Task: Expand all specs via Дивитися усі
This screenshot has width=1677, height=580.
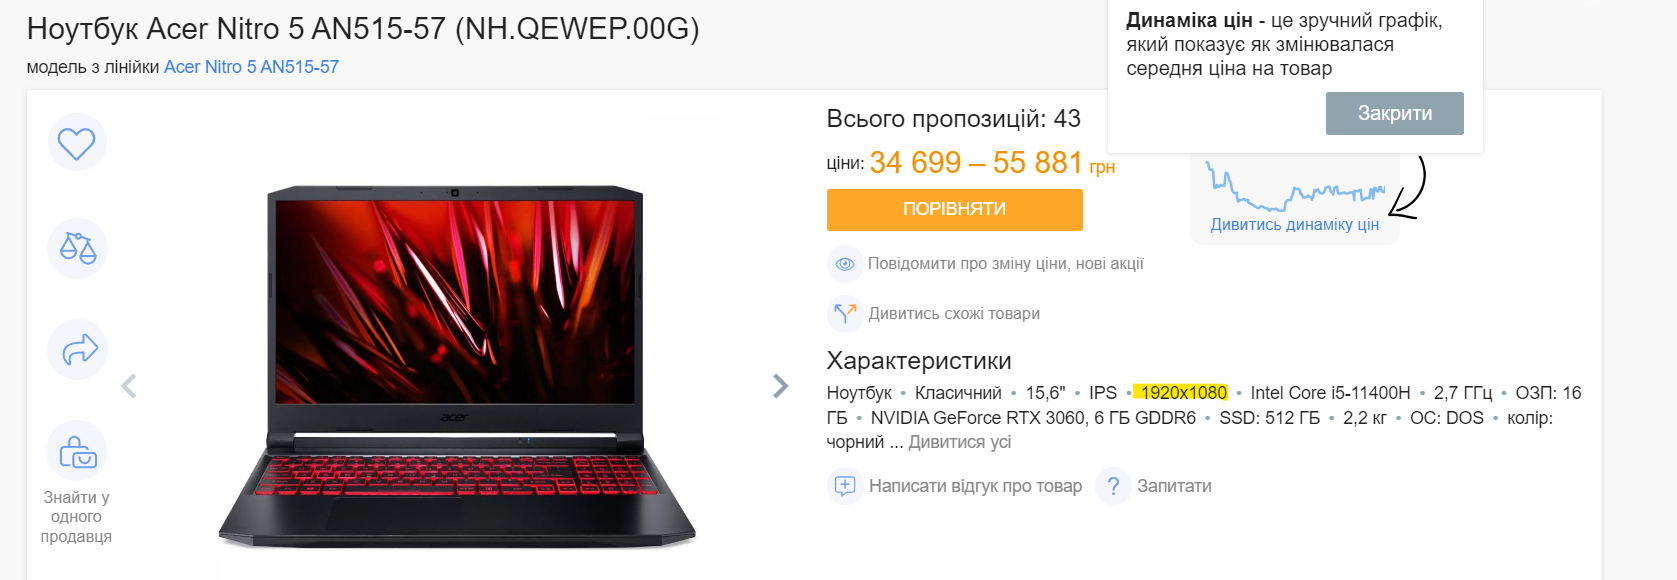Action: click(x=959, y=442)
